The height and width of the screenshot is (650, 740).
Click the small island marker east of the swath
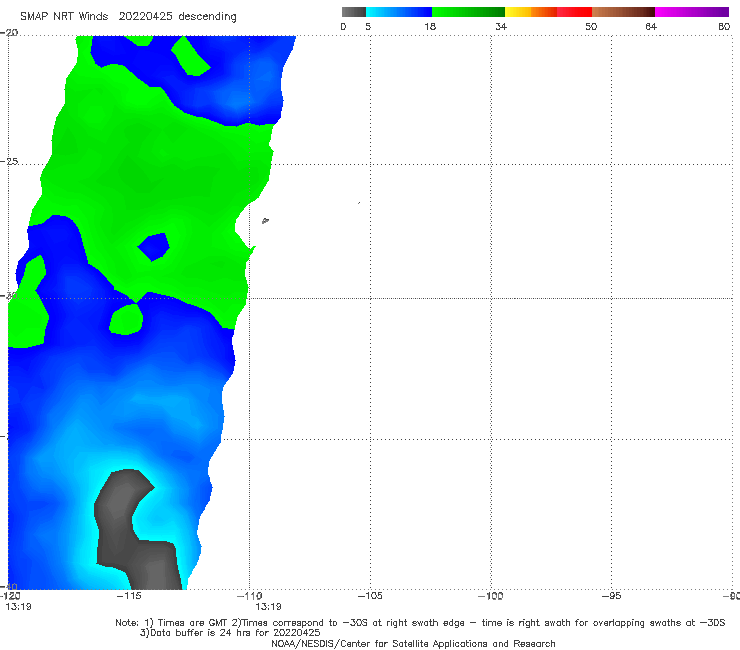tap(265, 220)
